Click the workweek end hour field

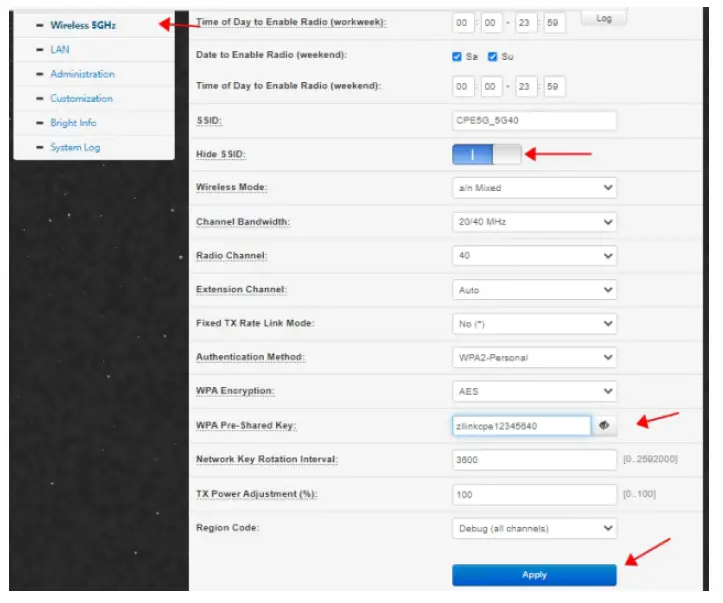(x=526, y=23)
